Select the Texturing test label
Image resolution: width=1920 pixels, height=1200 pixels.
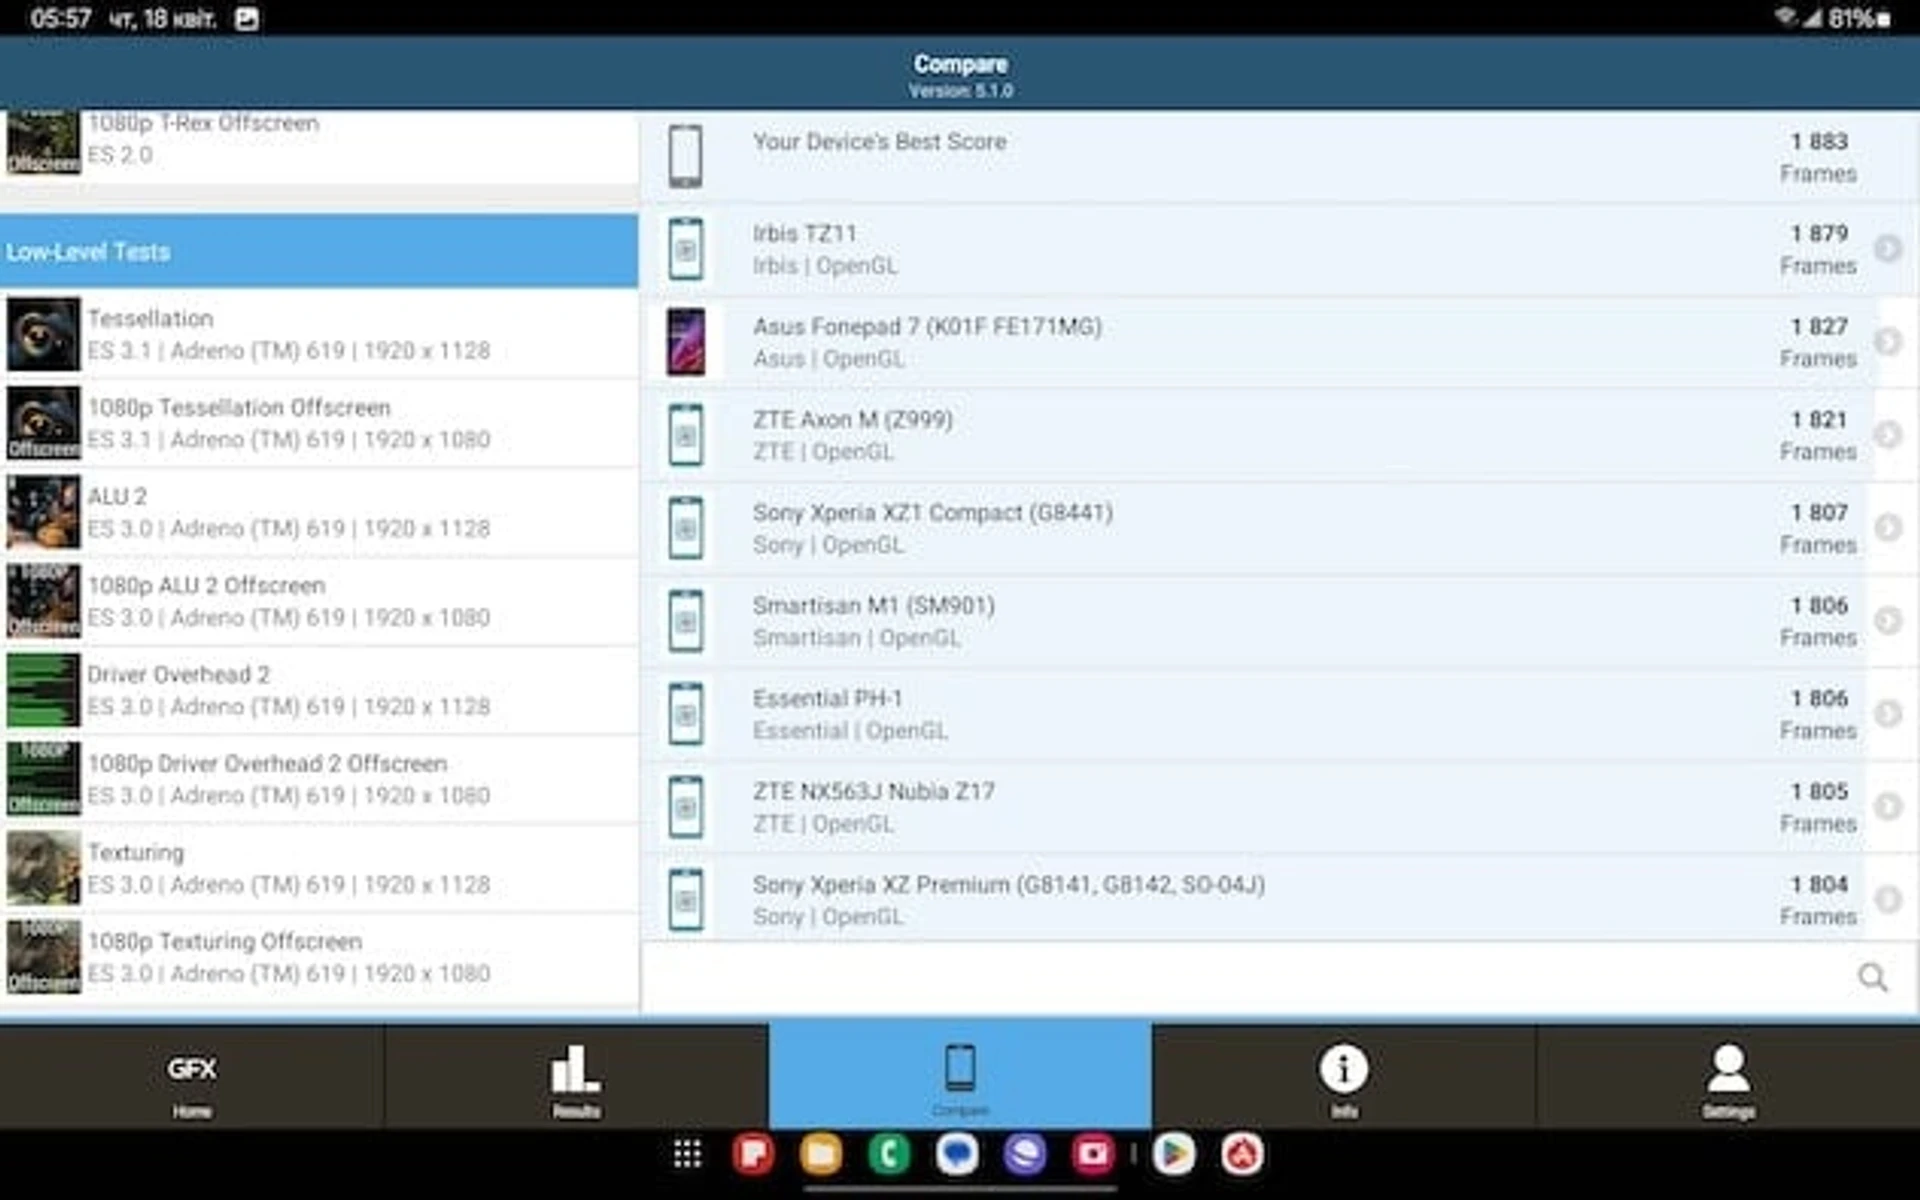click(136, 852)
